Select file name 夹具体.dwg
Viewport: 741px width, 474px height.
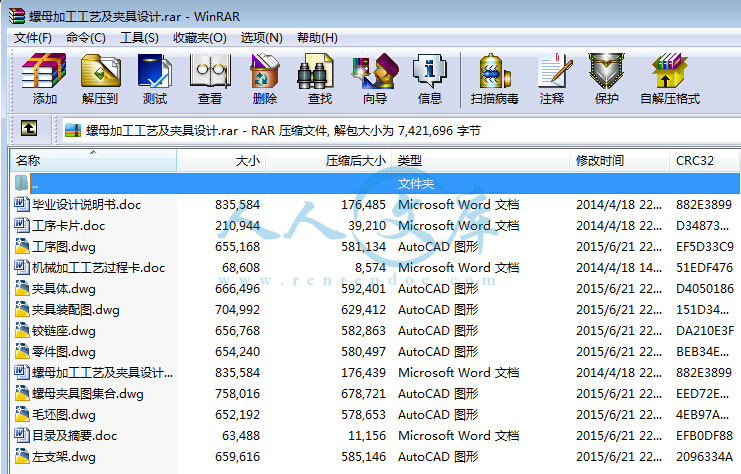pos(64,289)
